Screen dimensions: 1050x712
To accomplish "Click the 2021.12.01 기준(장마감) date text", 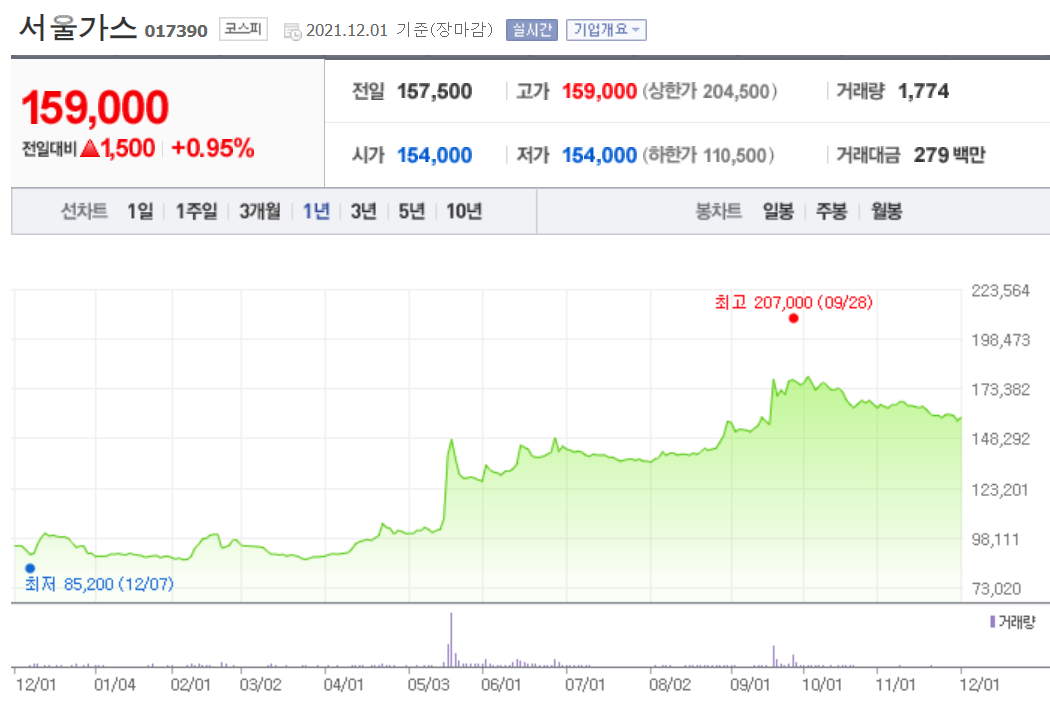I will coord(399,30).
